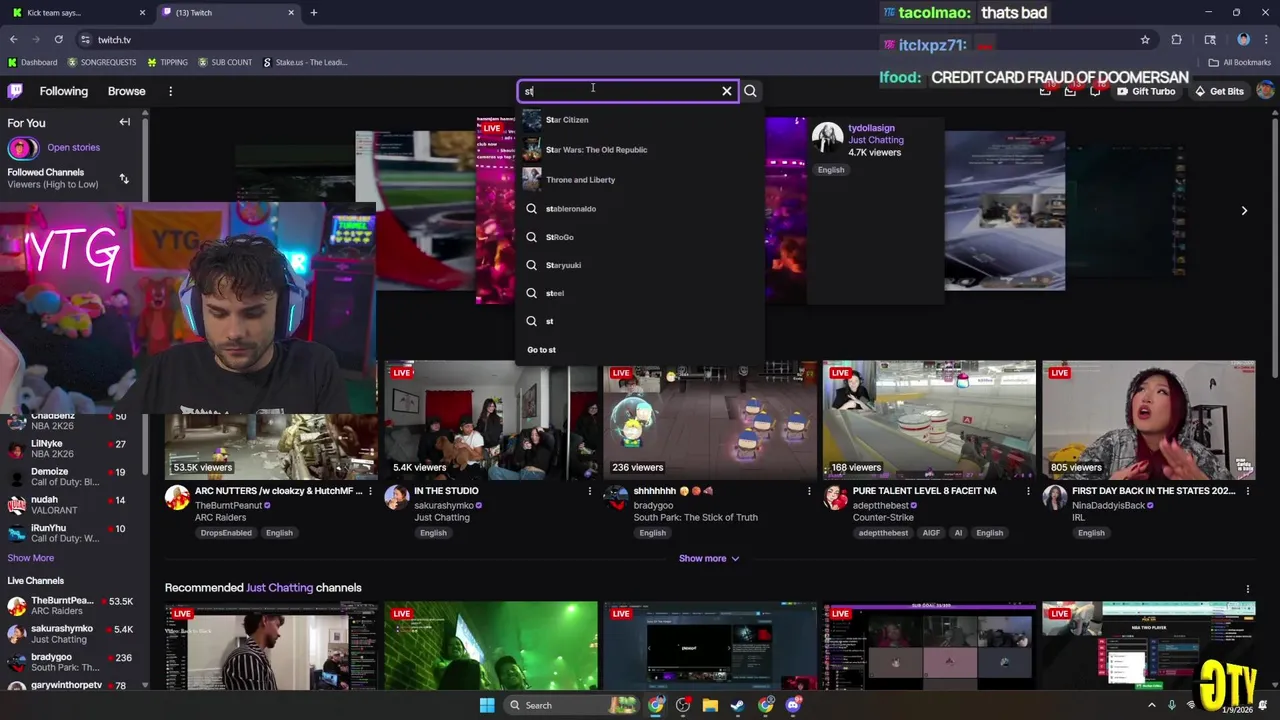Viewport: 1280px width, 720px height.
Task: Open the Windows Start menu
Action: pos(487,705)
